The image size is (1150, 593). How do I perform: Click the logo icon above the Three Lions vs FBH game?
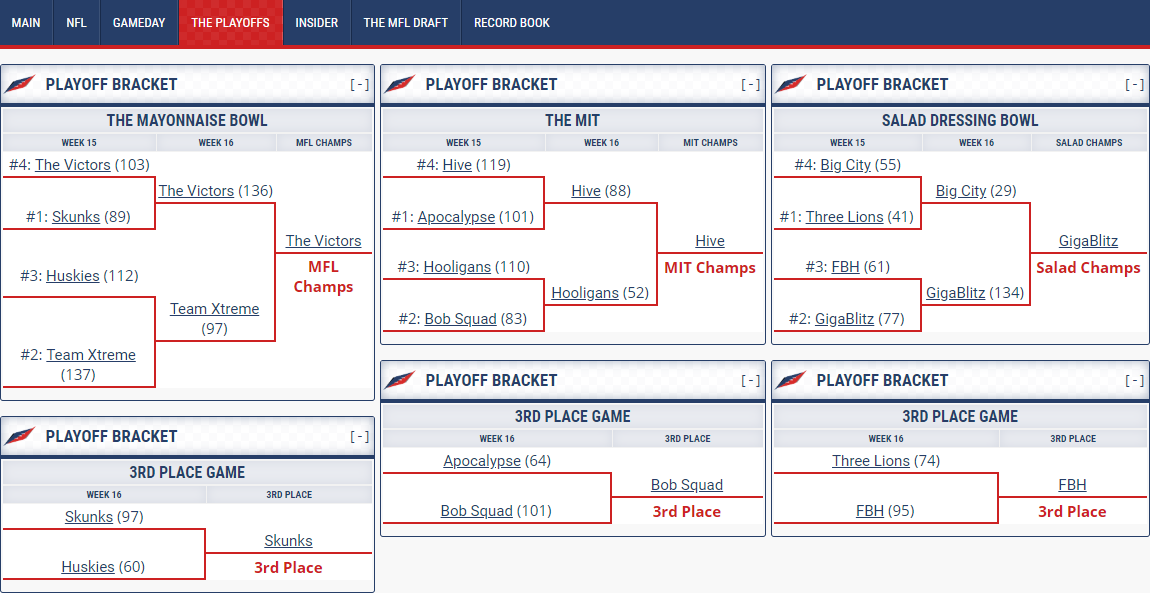click(791, 381)
